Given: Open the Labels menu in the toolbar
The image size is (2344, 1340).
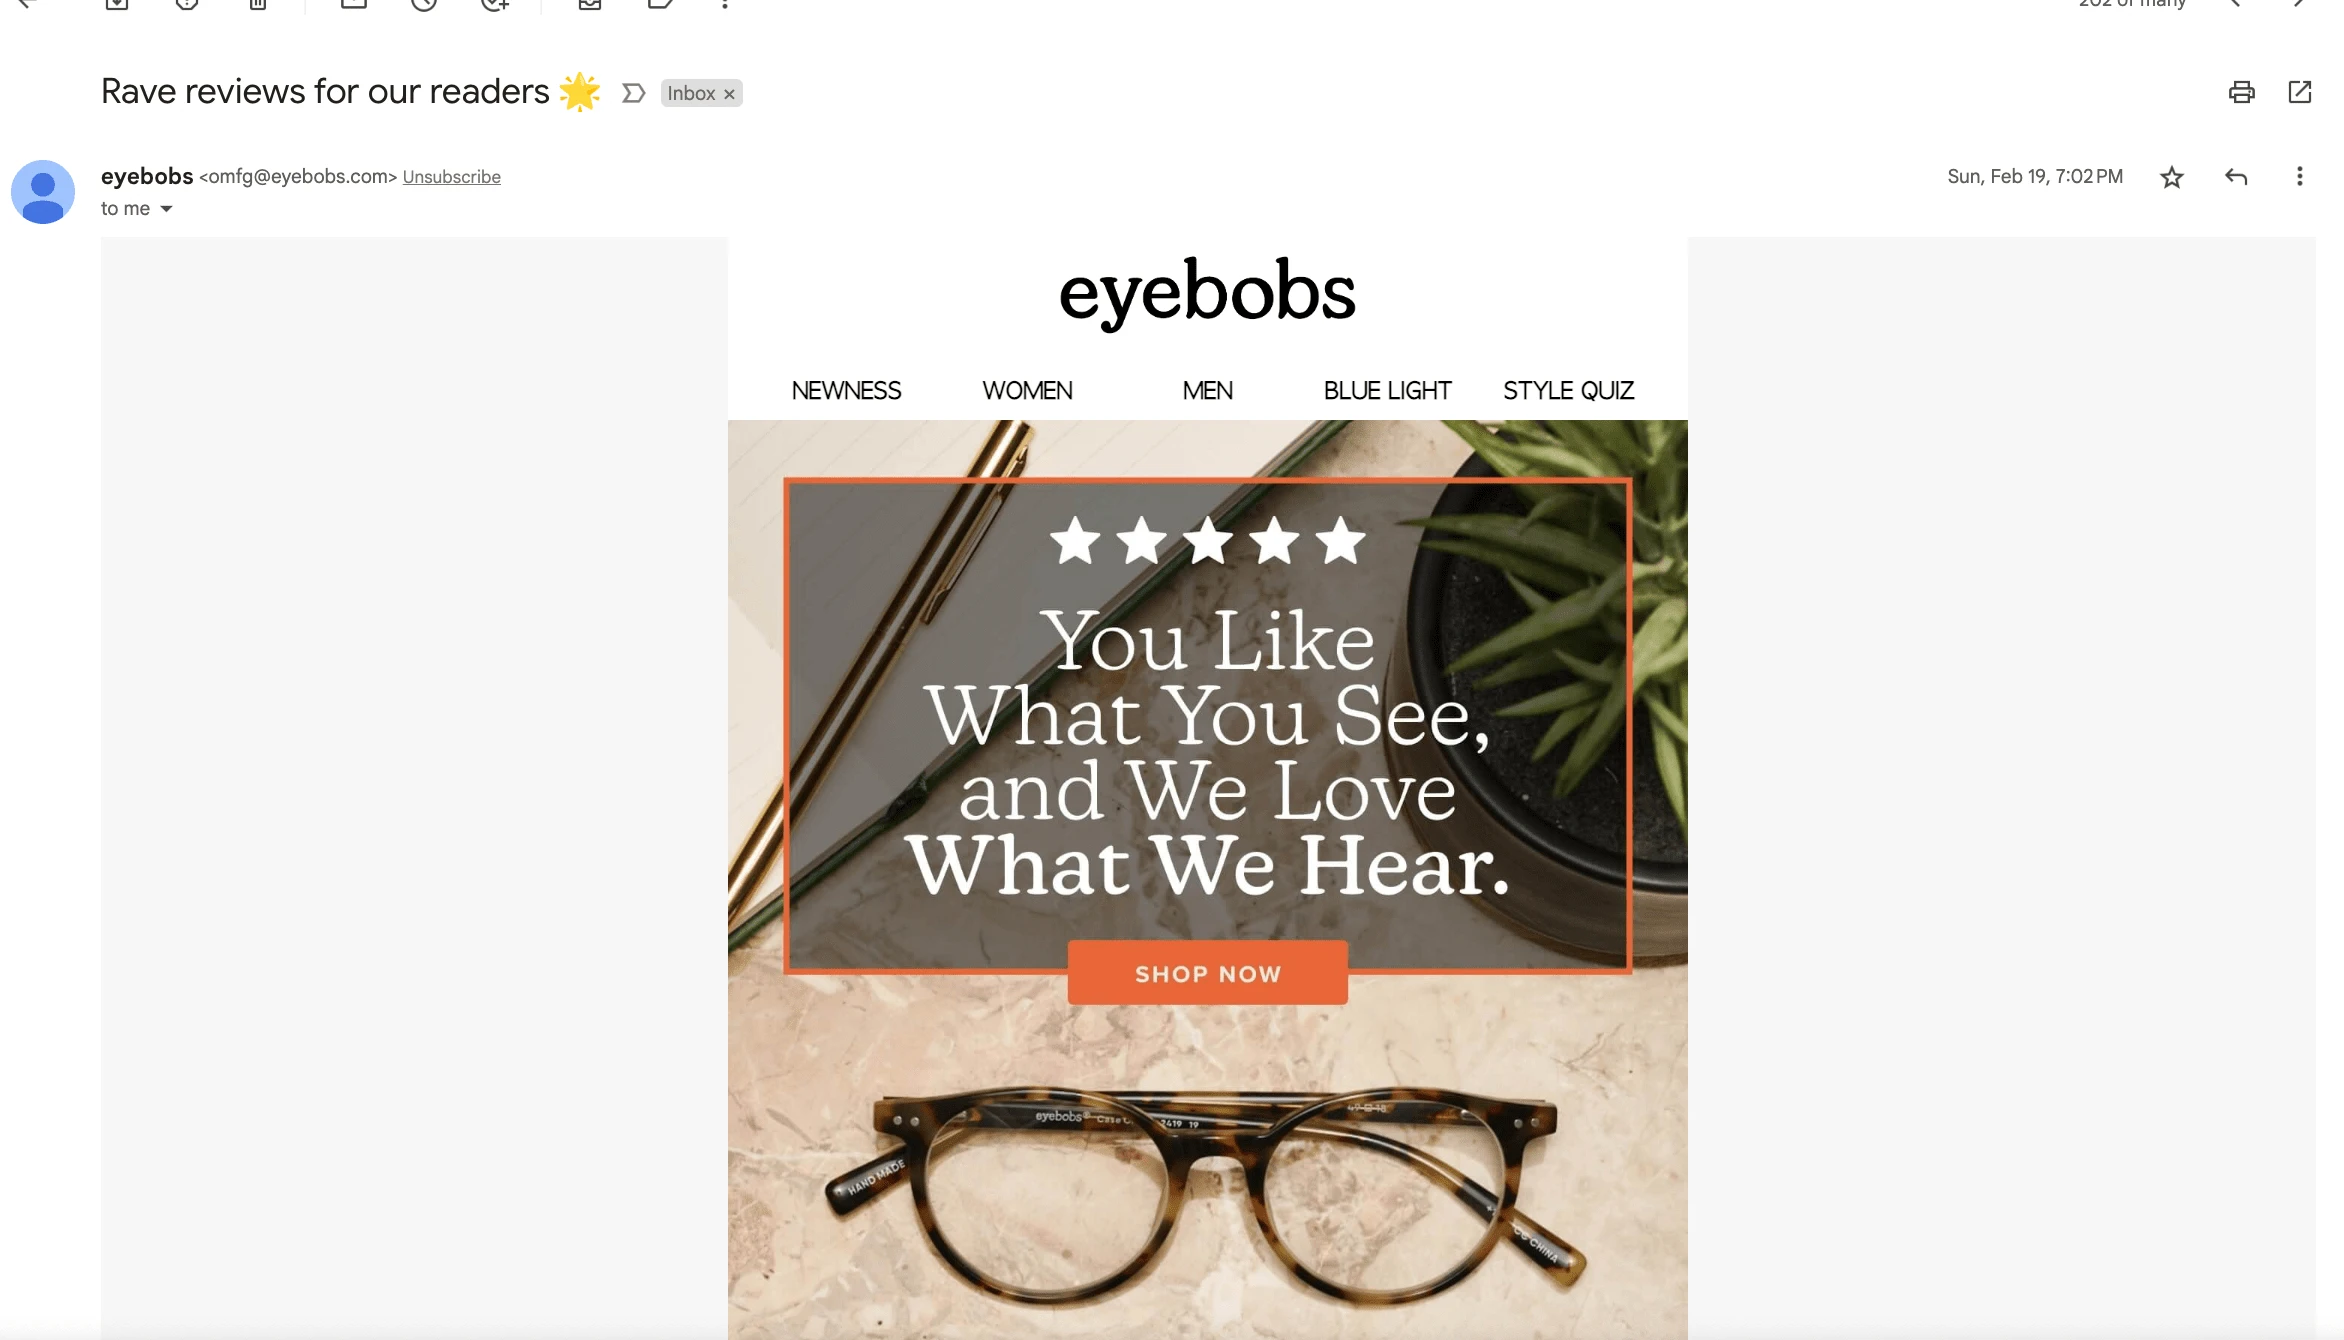Looking at the screenshot, I should [660, 3].
